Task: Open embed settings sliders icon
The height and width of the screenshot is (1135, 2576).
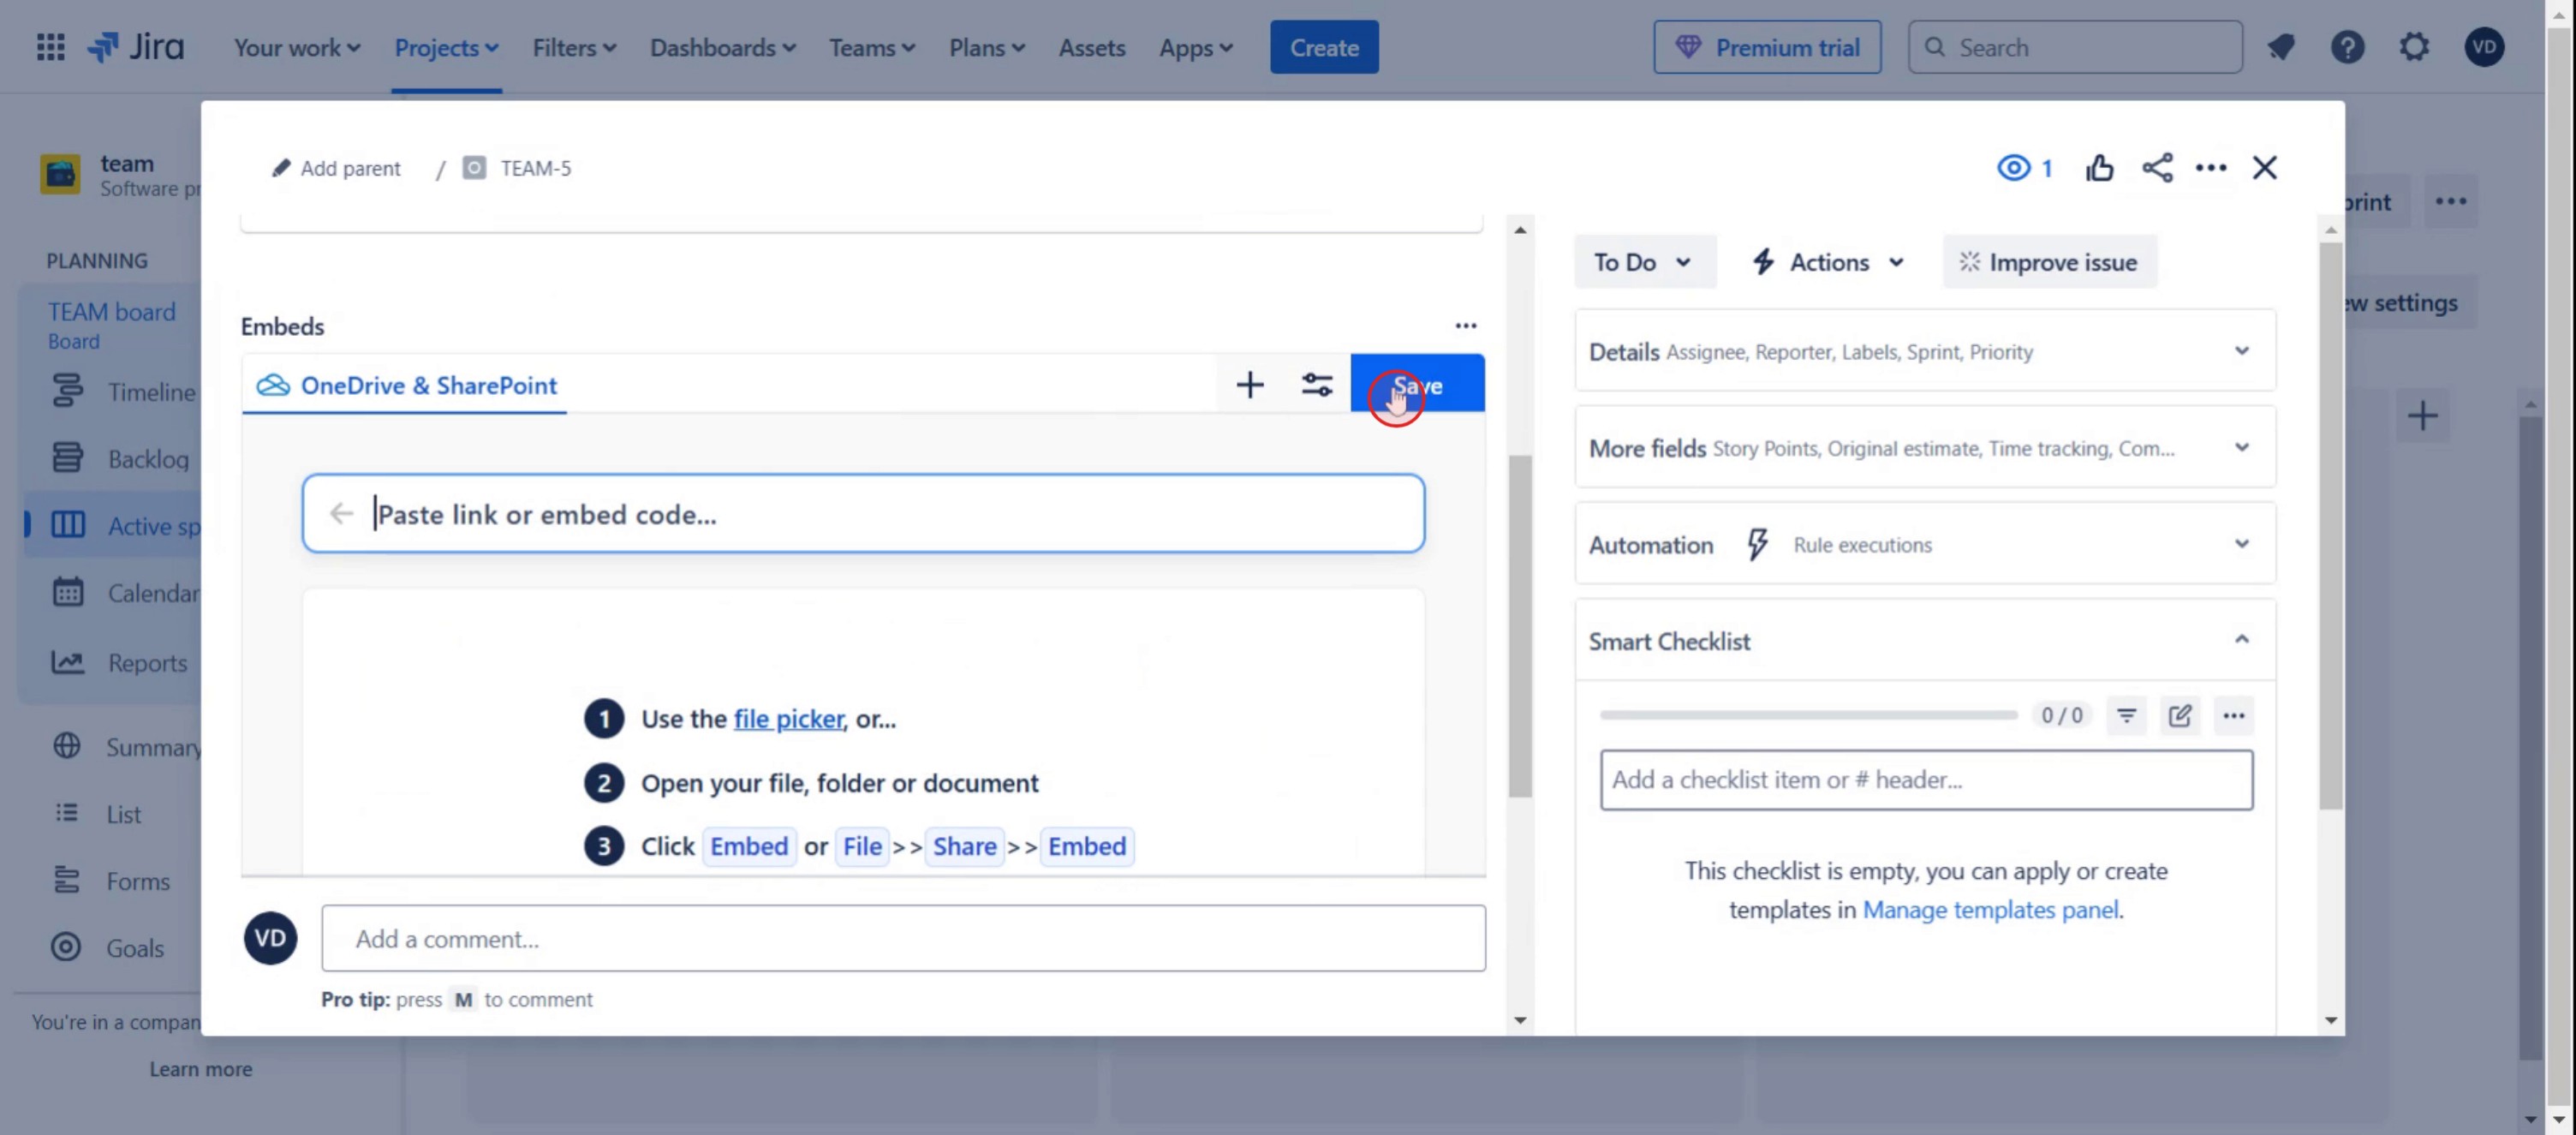Action: [x=1316, y=385]
